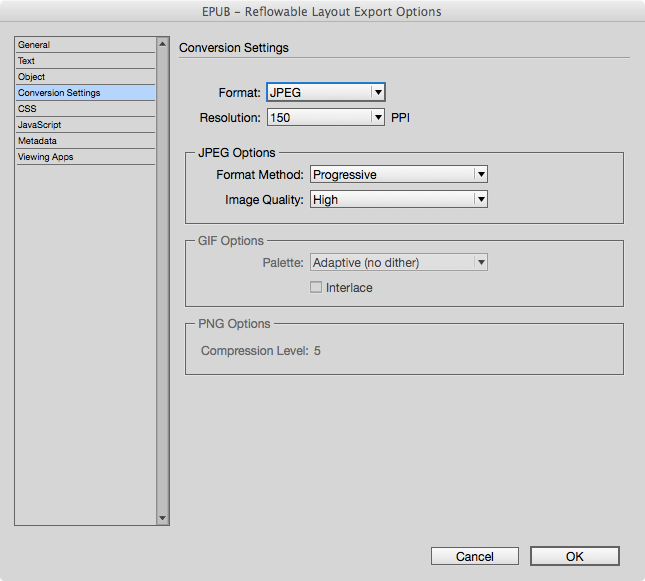Expand the Format Method dropdown
This screenshot has width=645, height=581.
tap(399, 174)
